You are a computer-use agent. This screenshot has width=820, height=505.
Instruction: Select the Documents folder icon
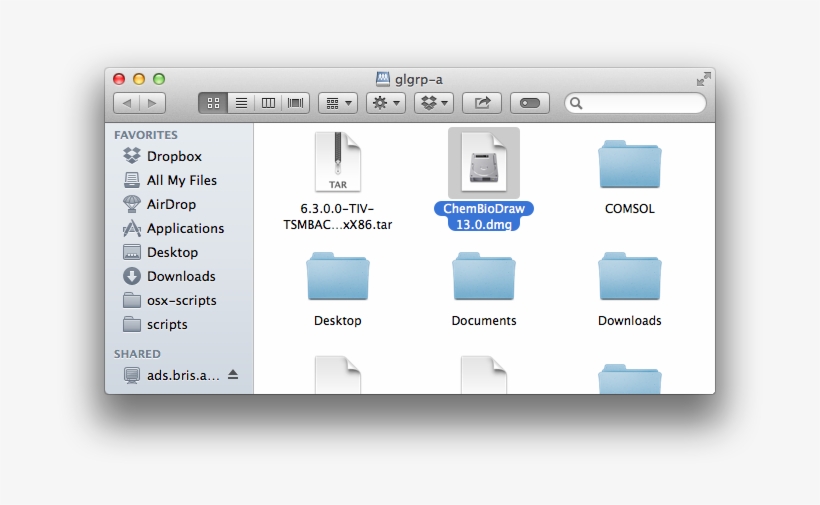(x=484, y=276)
